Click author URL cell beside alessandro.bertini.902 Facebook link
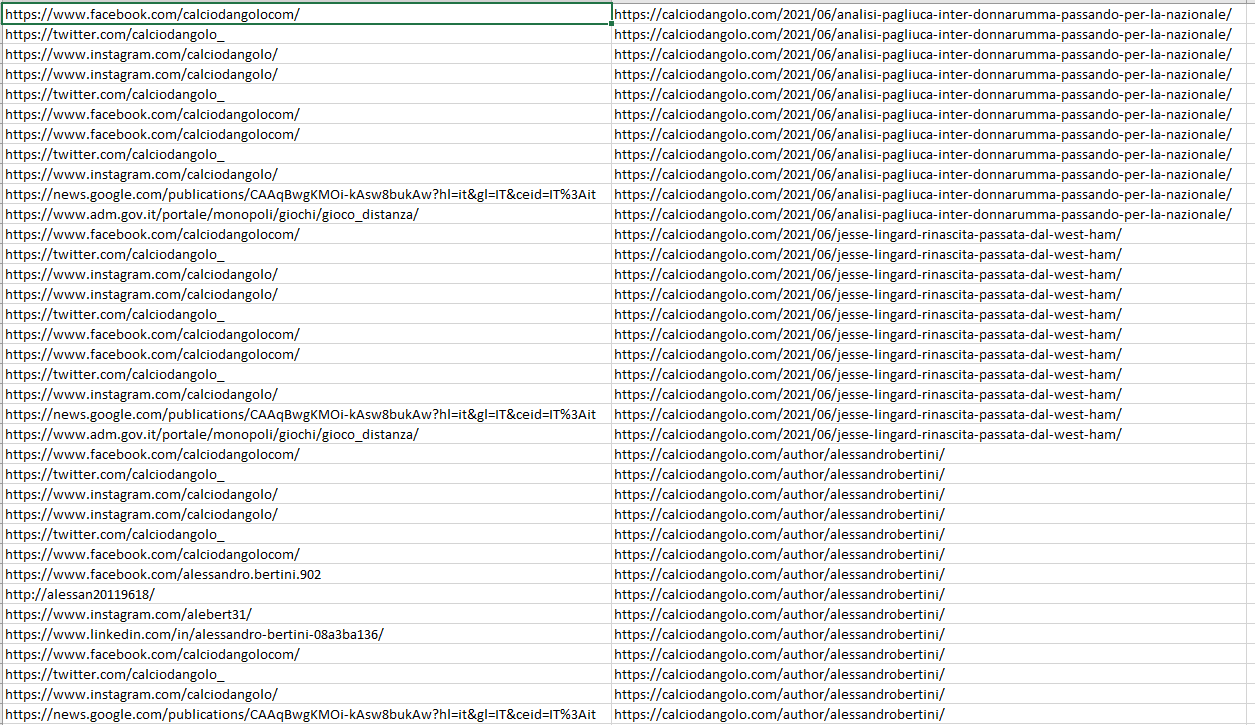 [779, 574]
